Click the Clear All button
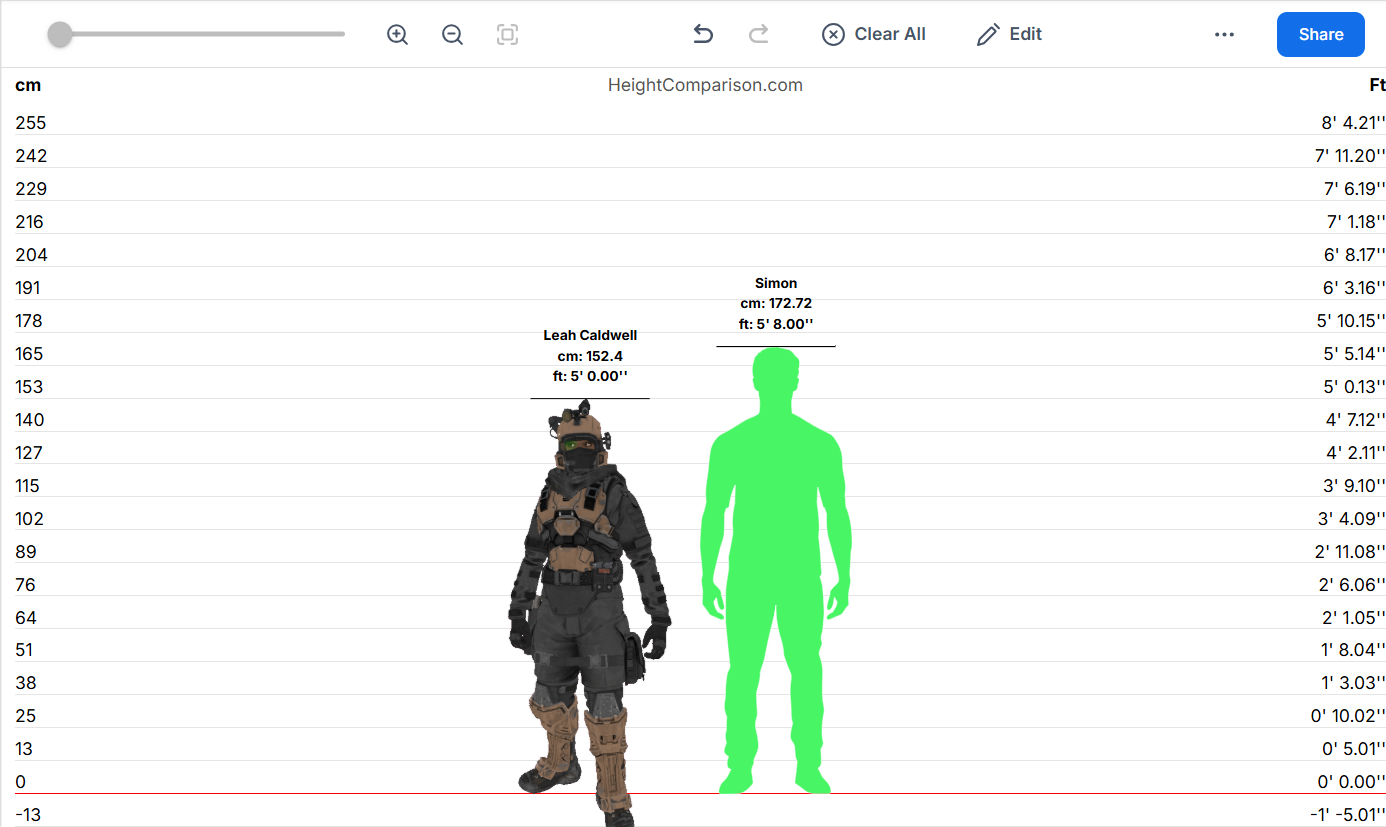This screenshot has width=1386, height=827. [x=873, y=35]
